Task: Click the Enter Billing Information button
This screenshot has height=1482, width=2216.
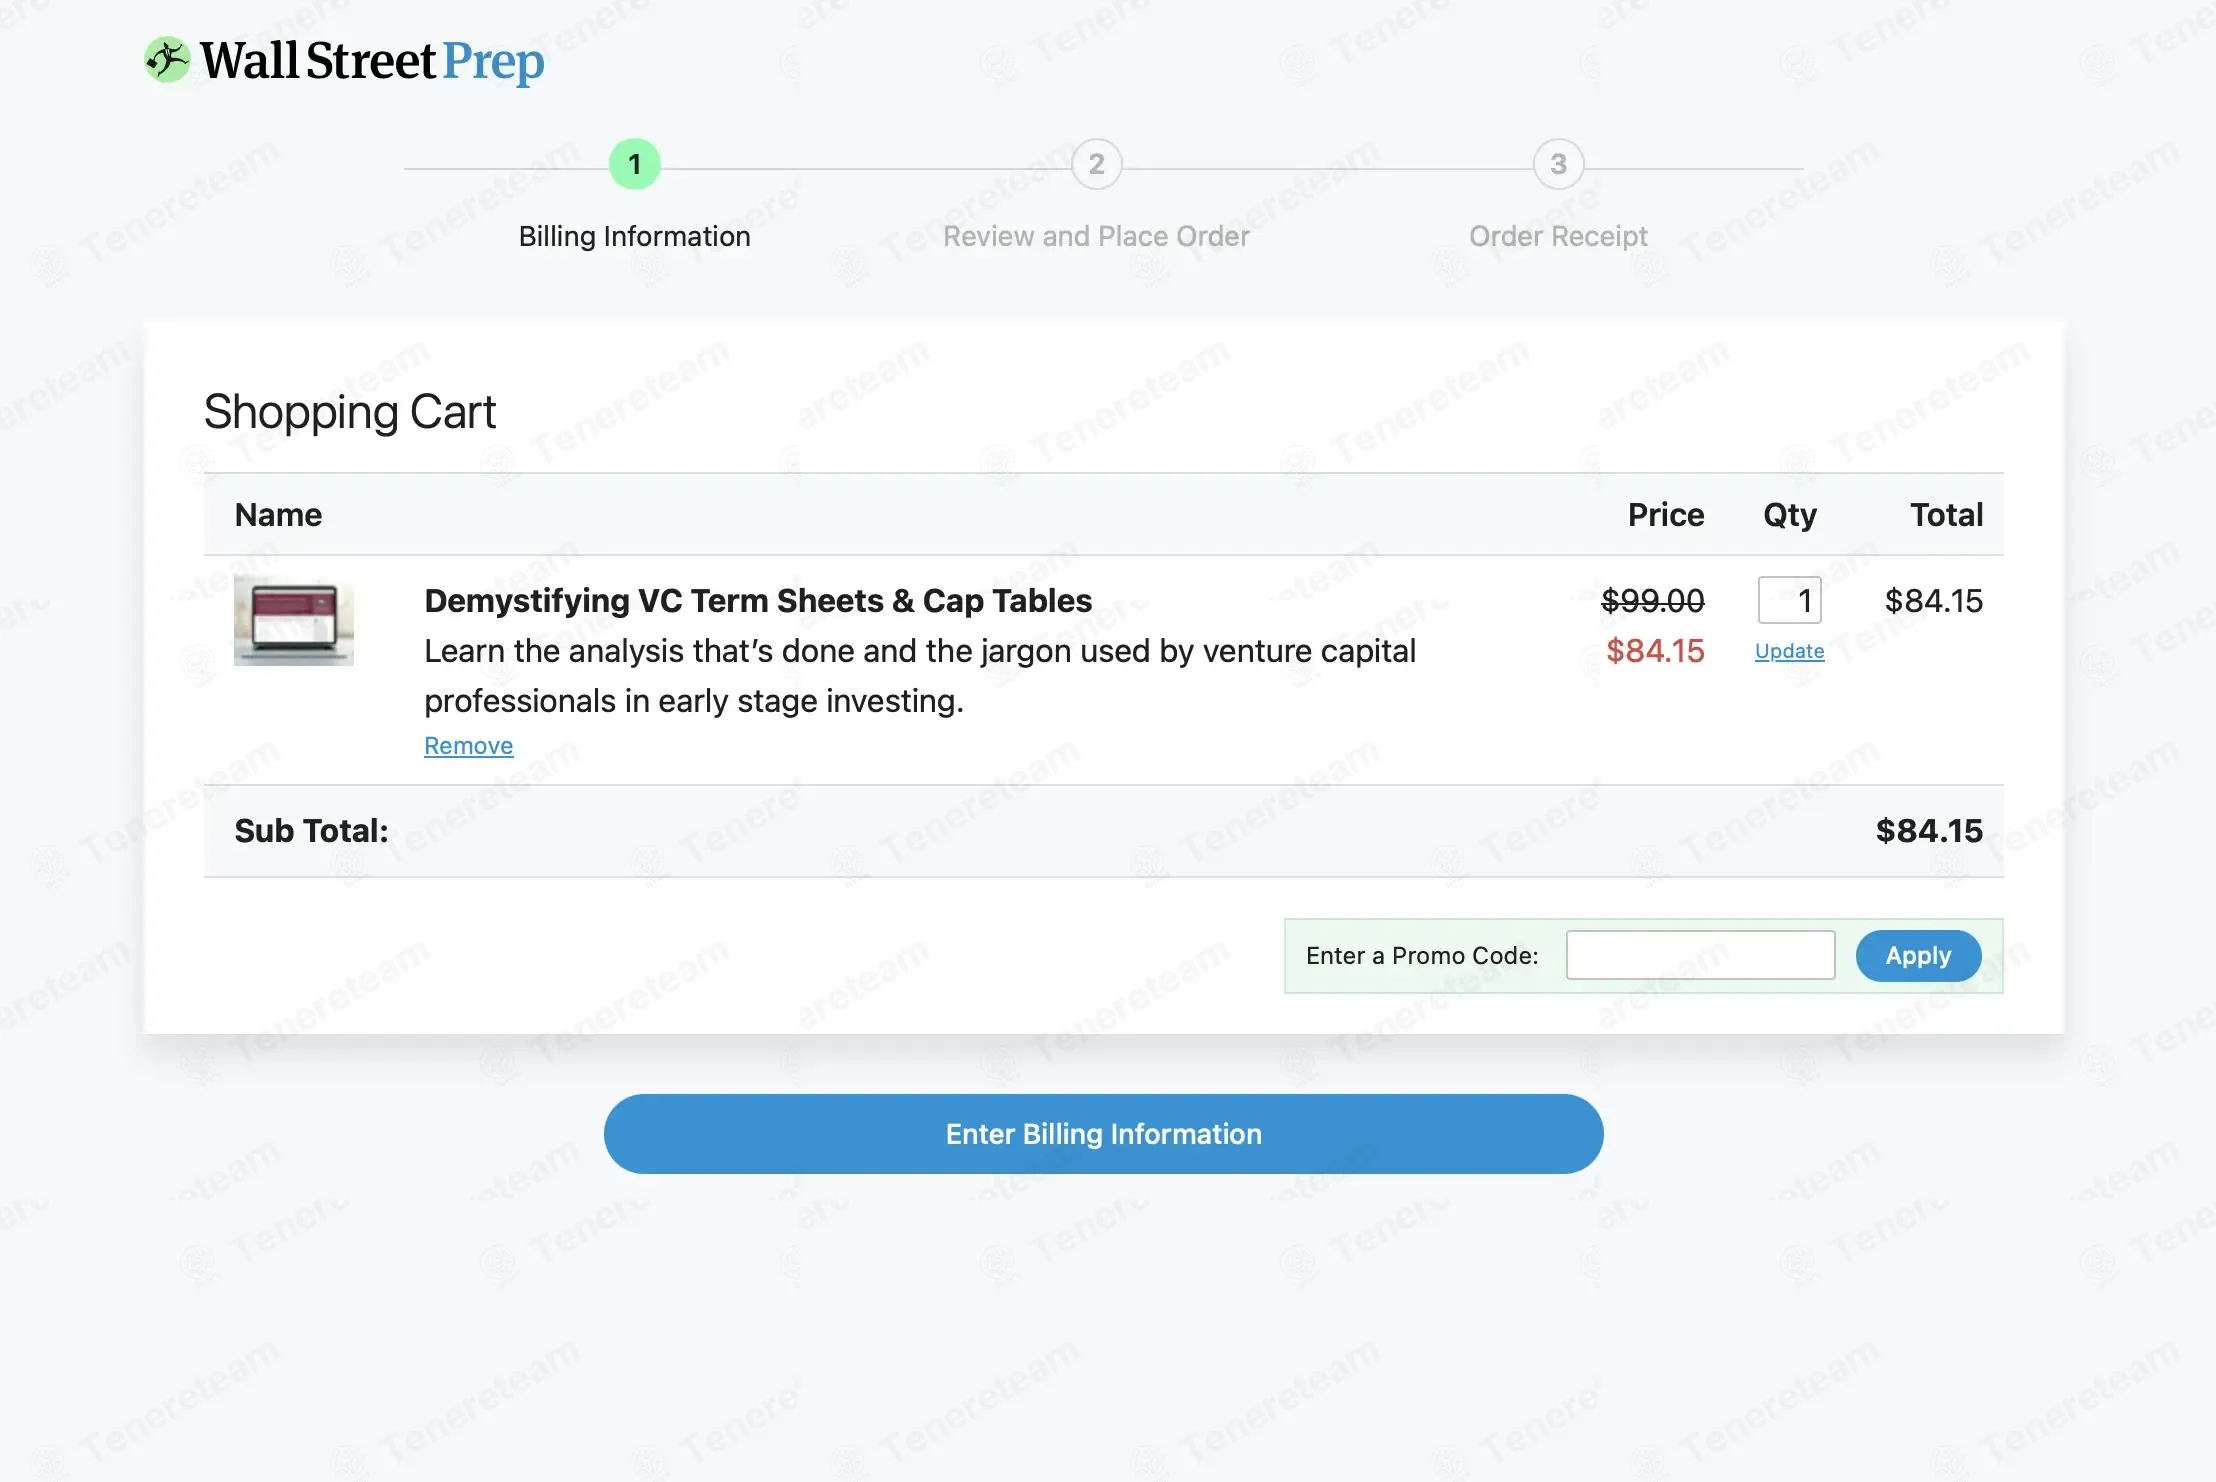Action: coord(1103,1134)
